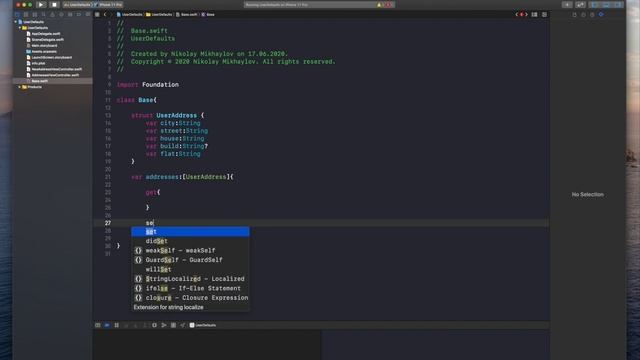Open AppDelegate.swift in navigator
The width and height of the screenshot is (640, 360).
(46, 34)
